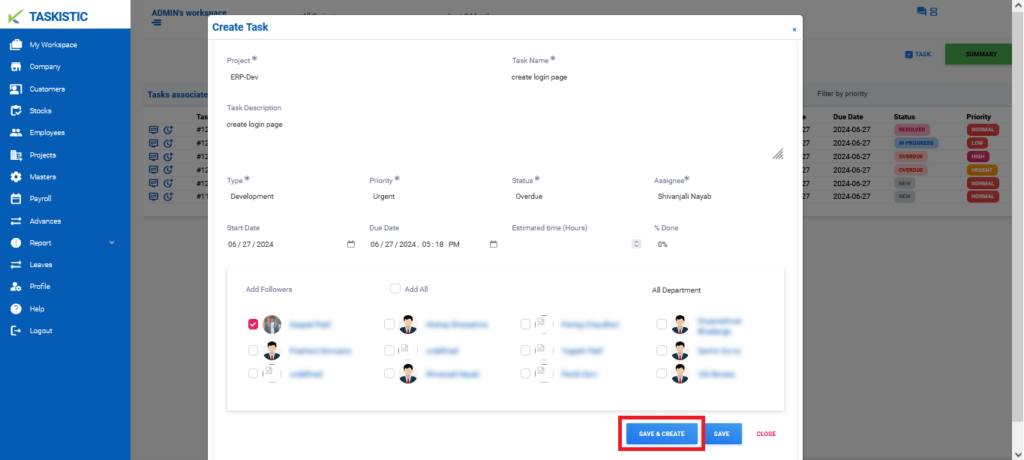Uncheck the first selected follower checkbox
Viewport: 1024px width, 460px height.
[253, 324]
